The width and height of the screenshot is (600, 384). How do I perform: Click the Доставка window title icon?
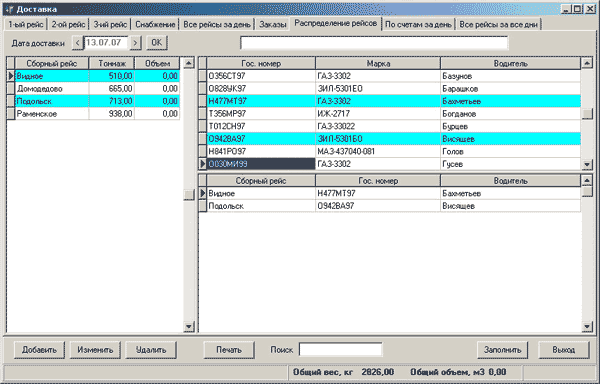[9, 9]
